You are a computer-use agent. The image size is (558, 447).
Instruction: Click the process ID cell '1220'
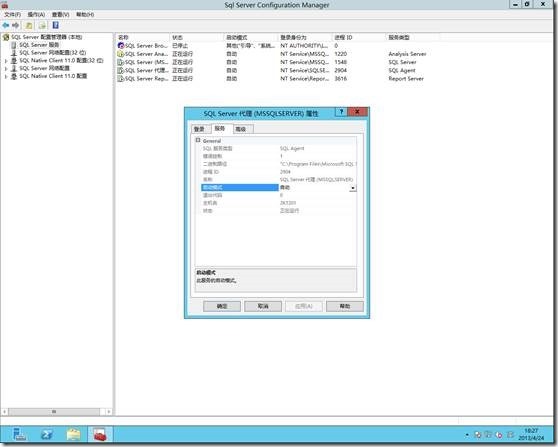point(340,54)
